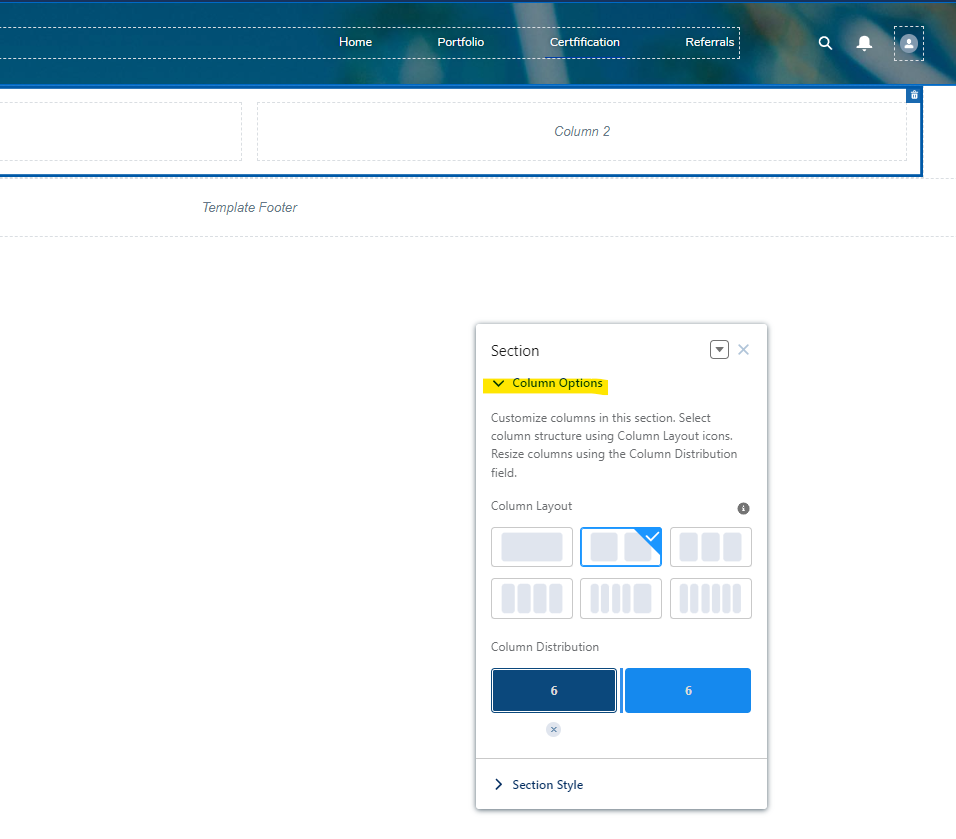956x839 pixels.
Task: Open the search icon in the header
Action: pyautogui.click(x=825, y=43)
